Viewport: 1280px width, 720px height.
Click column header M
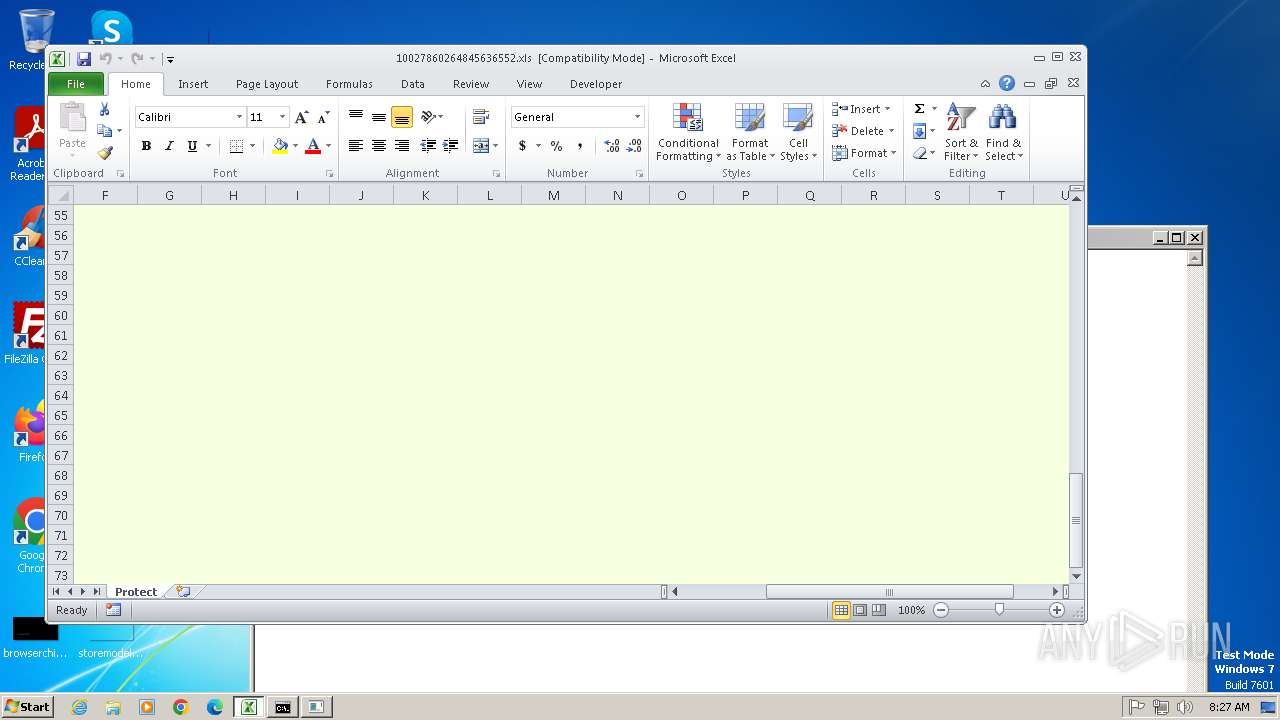[x=553, y=195]
